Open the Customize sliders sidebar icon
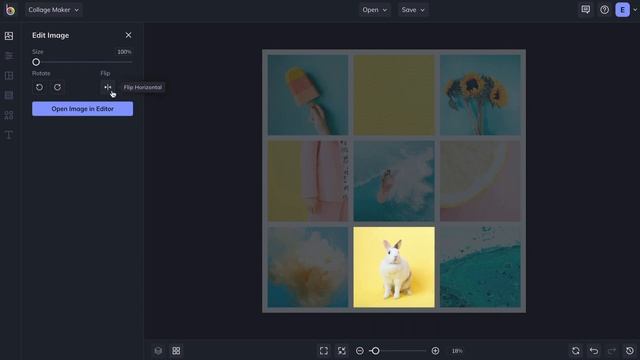Screen dimensions: 640x360 pos(9,56)
